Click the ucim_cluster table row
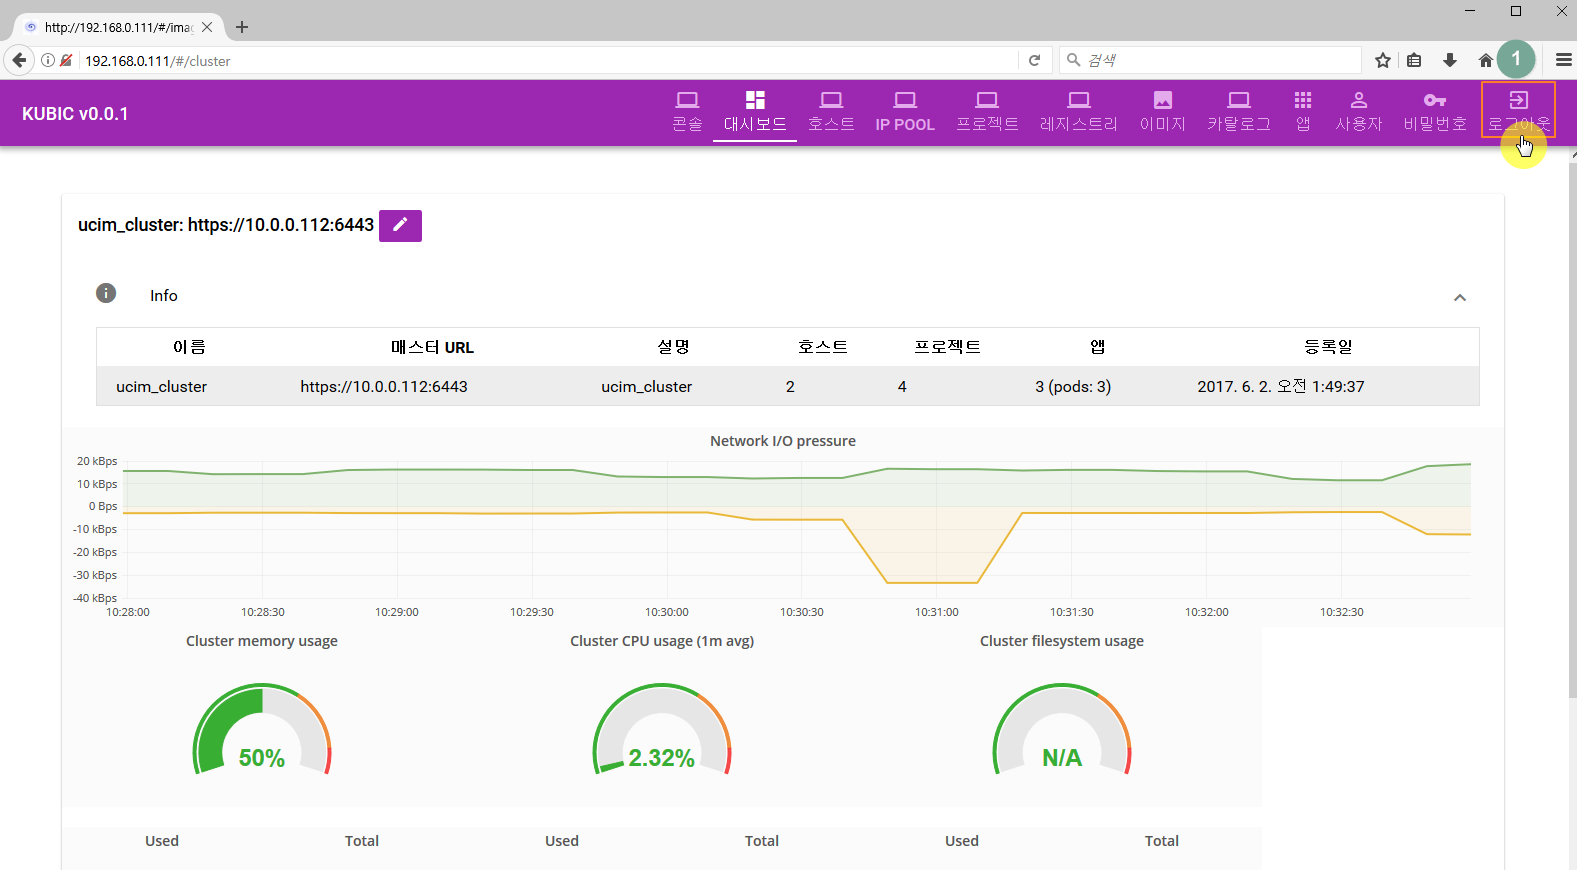The width and height of the screenshot is (1577, 870). [787, 386]
